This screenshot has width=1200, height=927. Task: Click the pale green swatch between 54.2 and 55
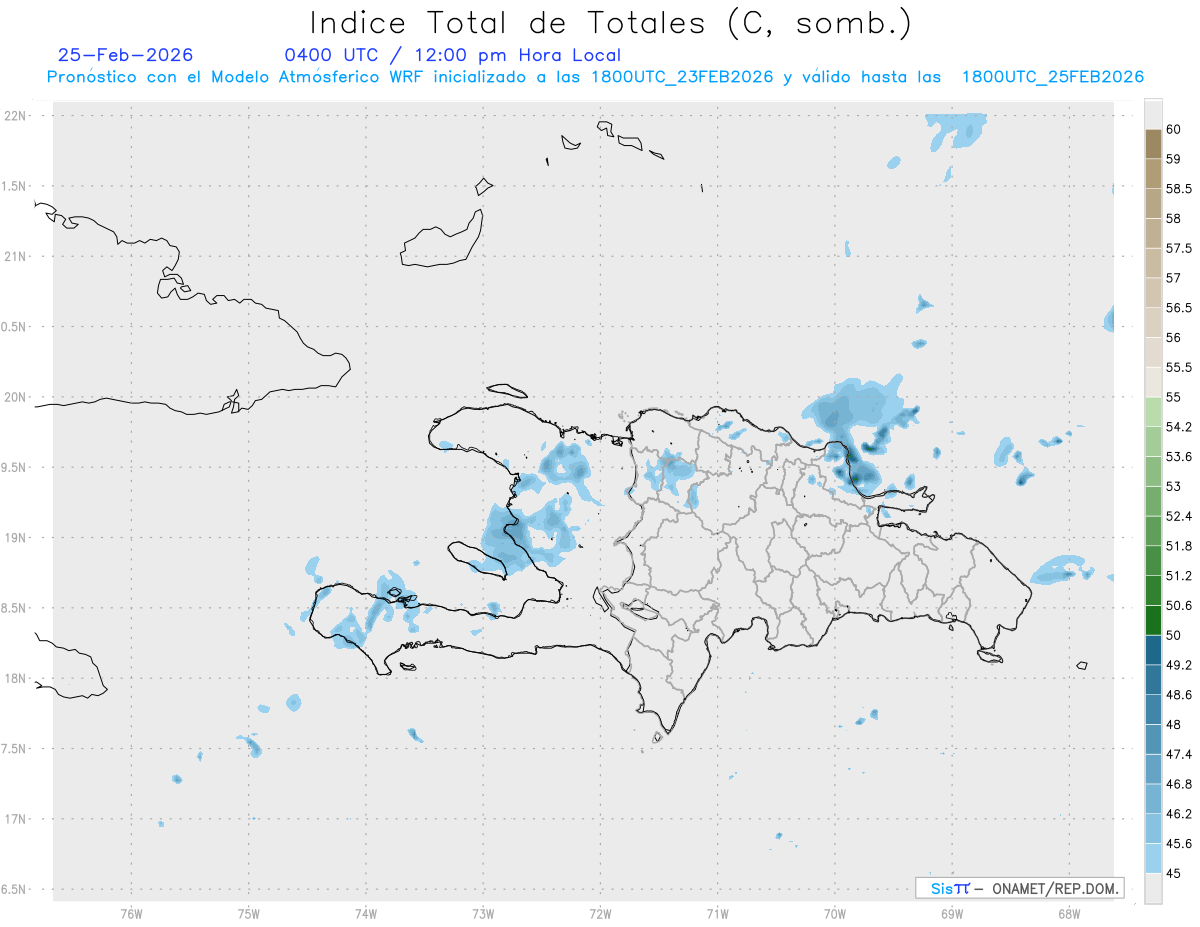click(1153, 412)
